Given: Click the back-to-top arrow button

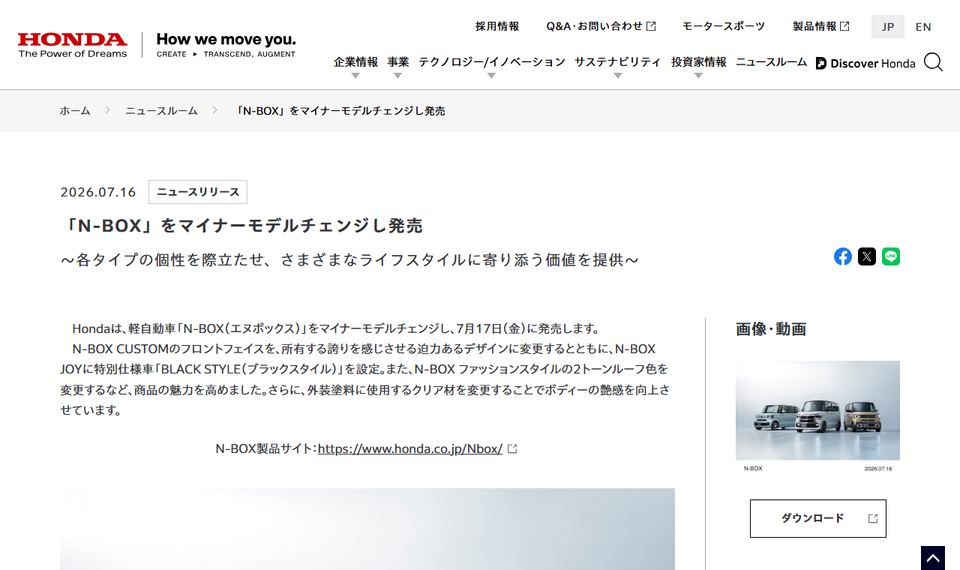Looking at the screenshot, I should tap(932, 558).
